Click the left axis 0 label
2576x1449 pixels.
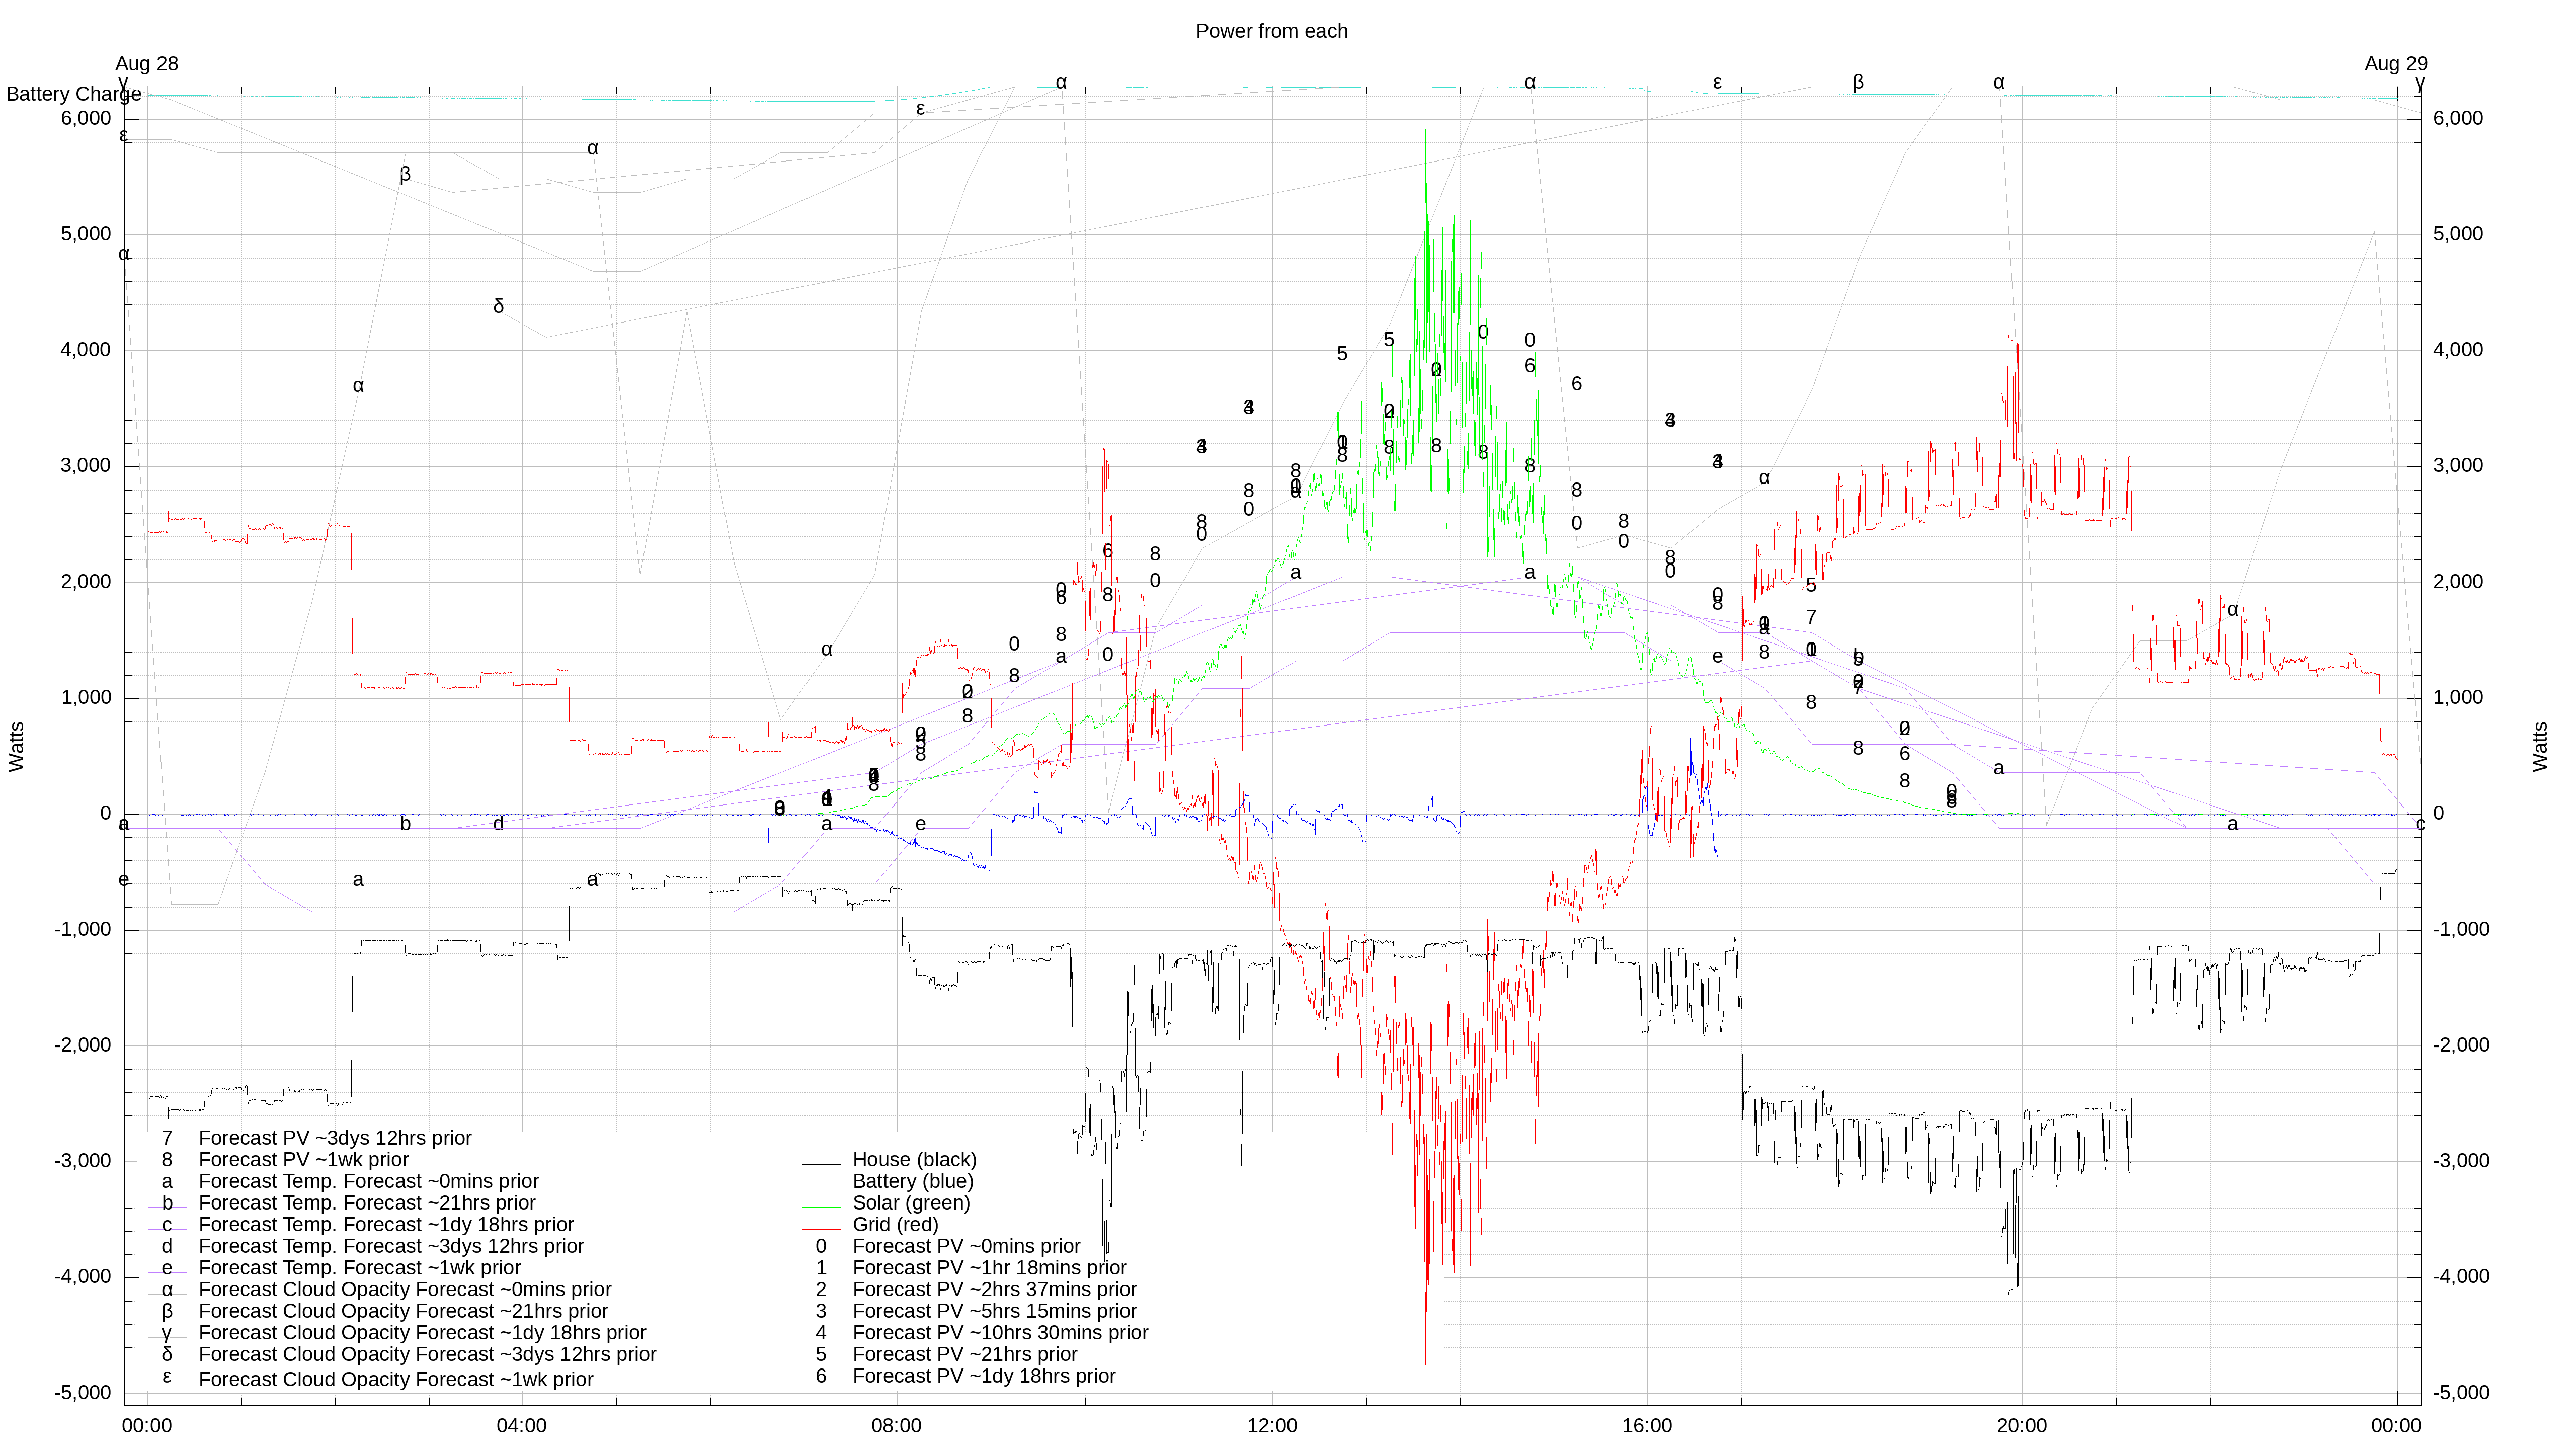(105, 814)
